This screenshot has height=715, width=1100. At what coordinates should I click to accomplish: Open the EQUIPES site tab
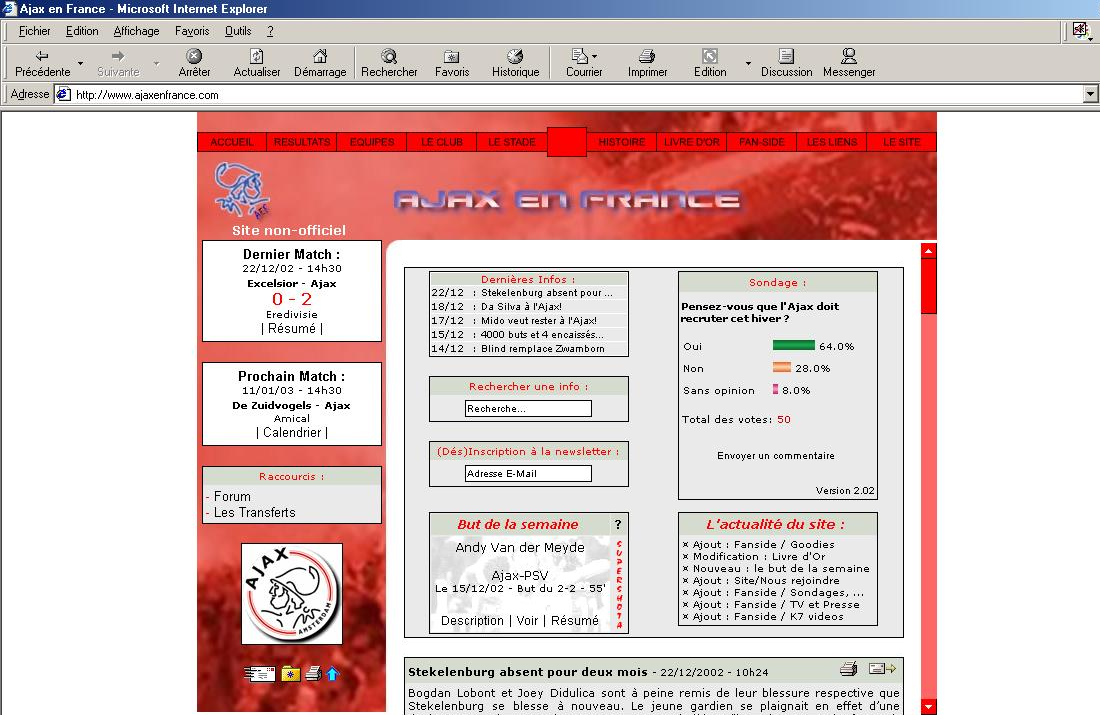pos(372,142)
